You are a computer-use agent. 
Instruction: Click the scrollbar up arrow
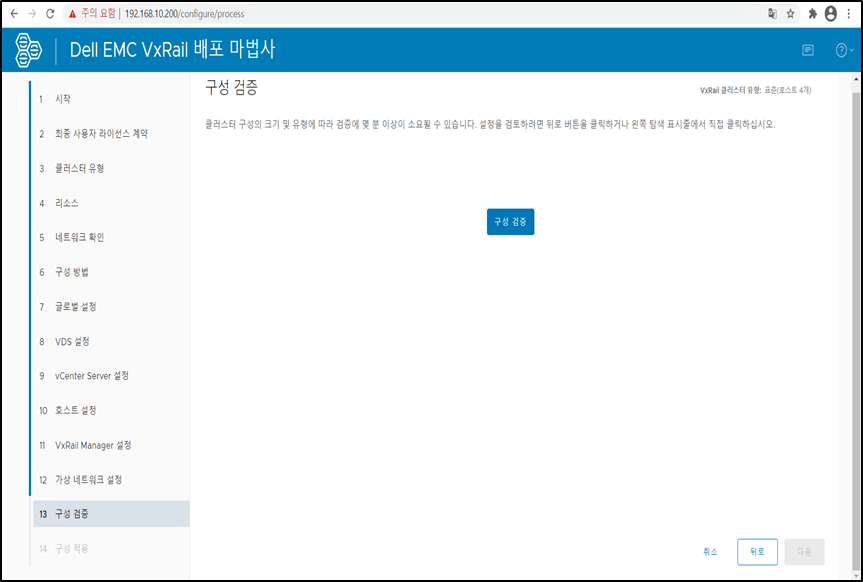click(x=856, y=79)
